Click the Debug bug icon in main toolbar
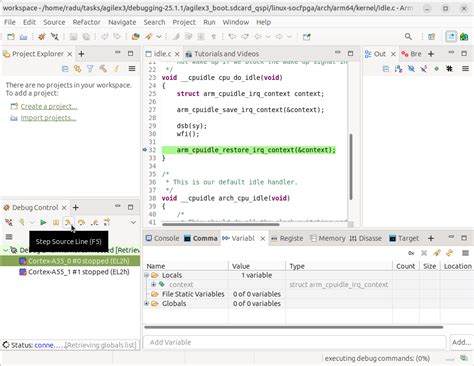Image resolution: width=474 pixels, height=366 pixels. (x=42, y=37)
